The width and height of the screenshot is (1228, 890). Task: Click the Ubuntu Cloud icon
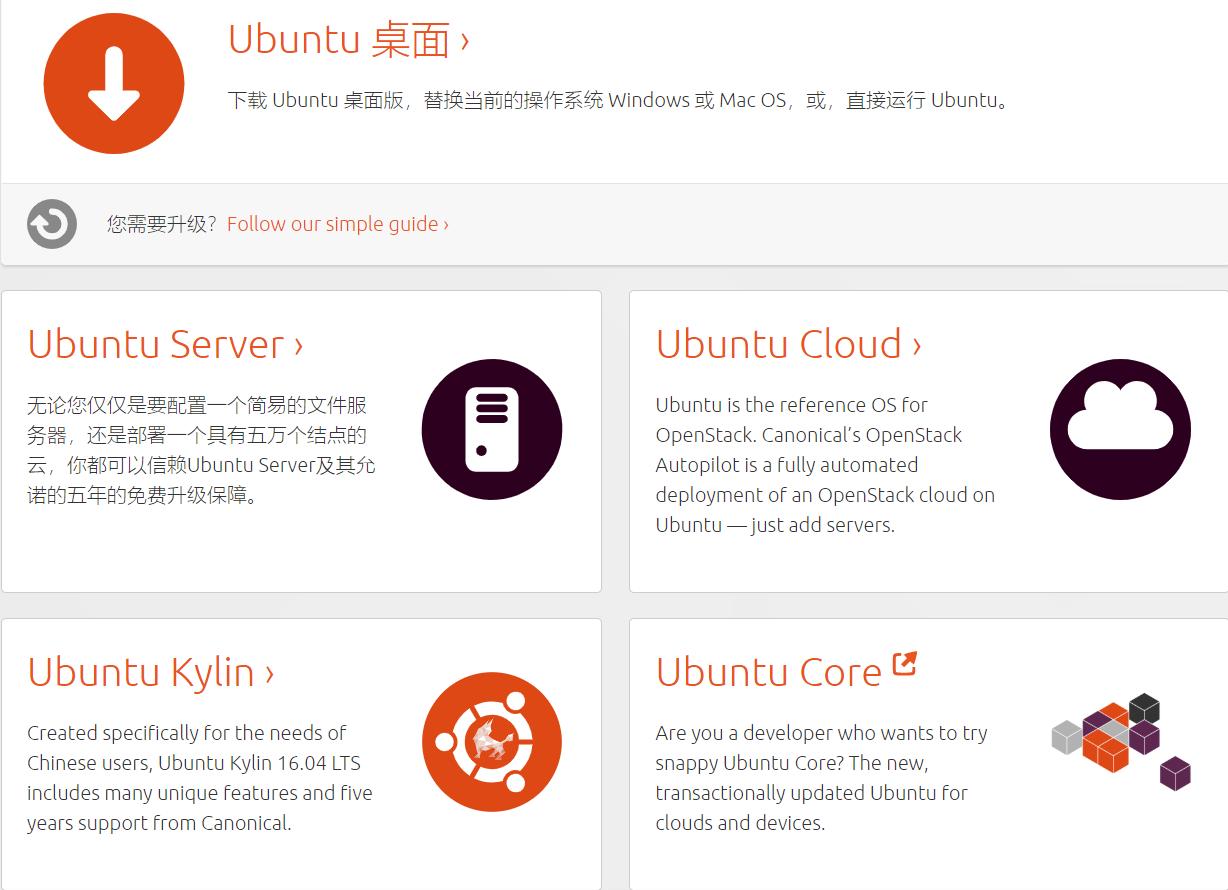tap(1120, 428)
